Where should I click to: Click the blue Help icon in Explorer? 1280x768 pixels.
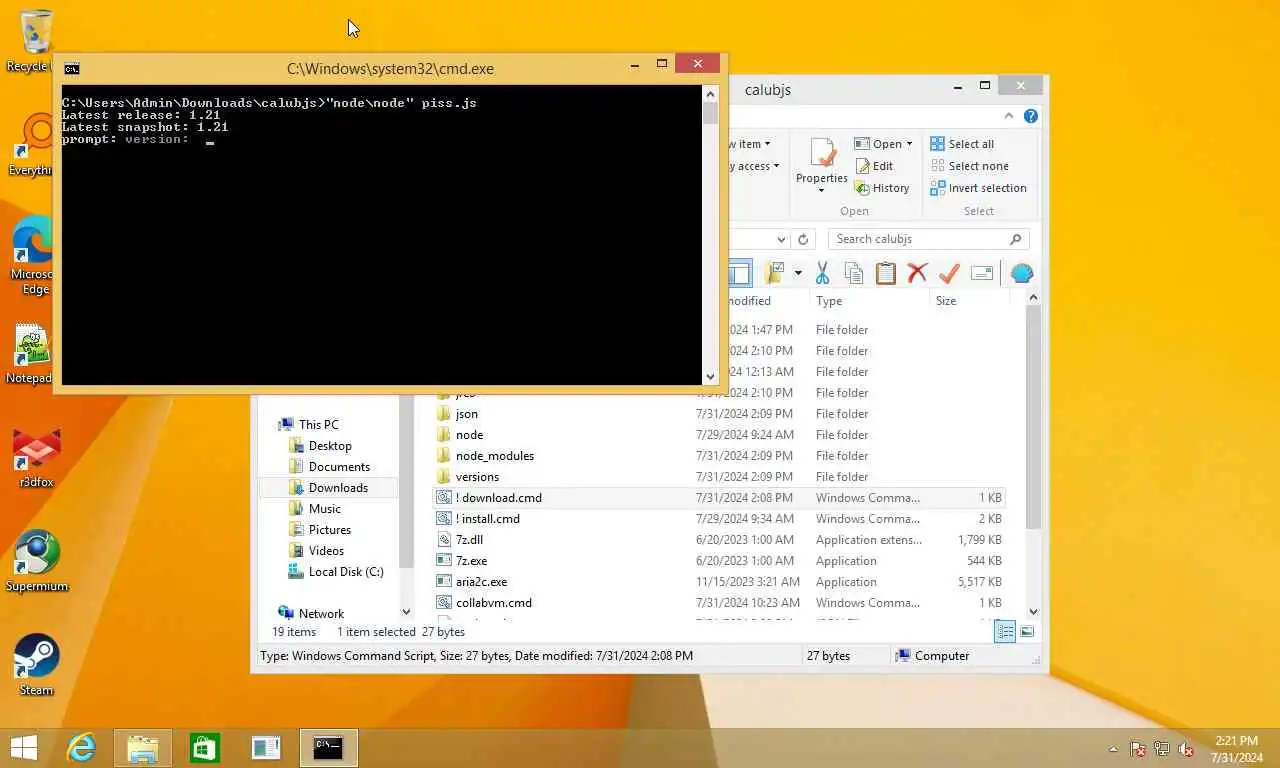[x=1031, y=116]
